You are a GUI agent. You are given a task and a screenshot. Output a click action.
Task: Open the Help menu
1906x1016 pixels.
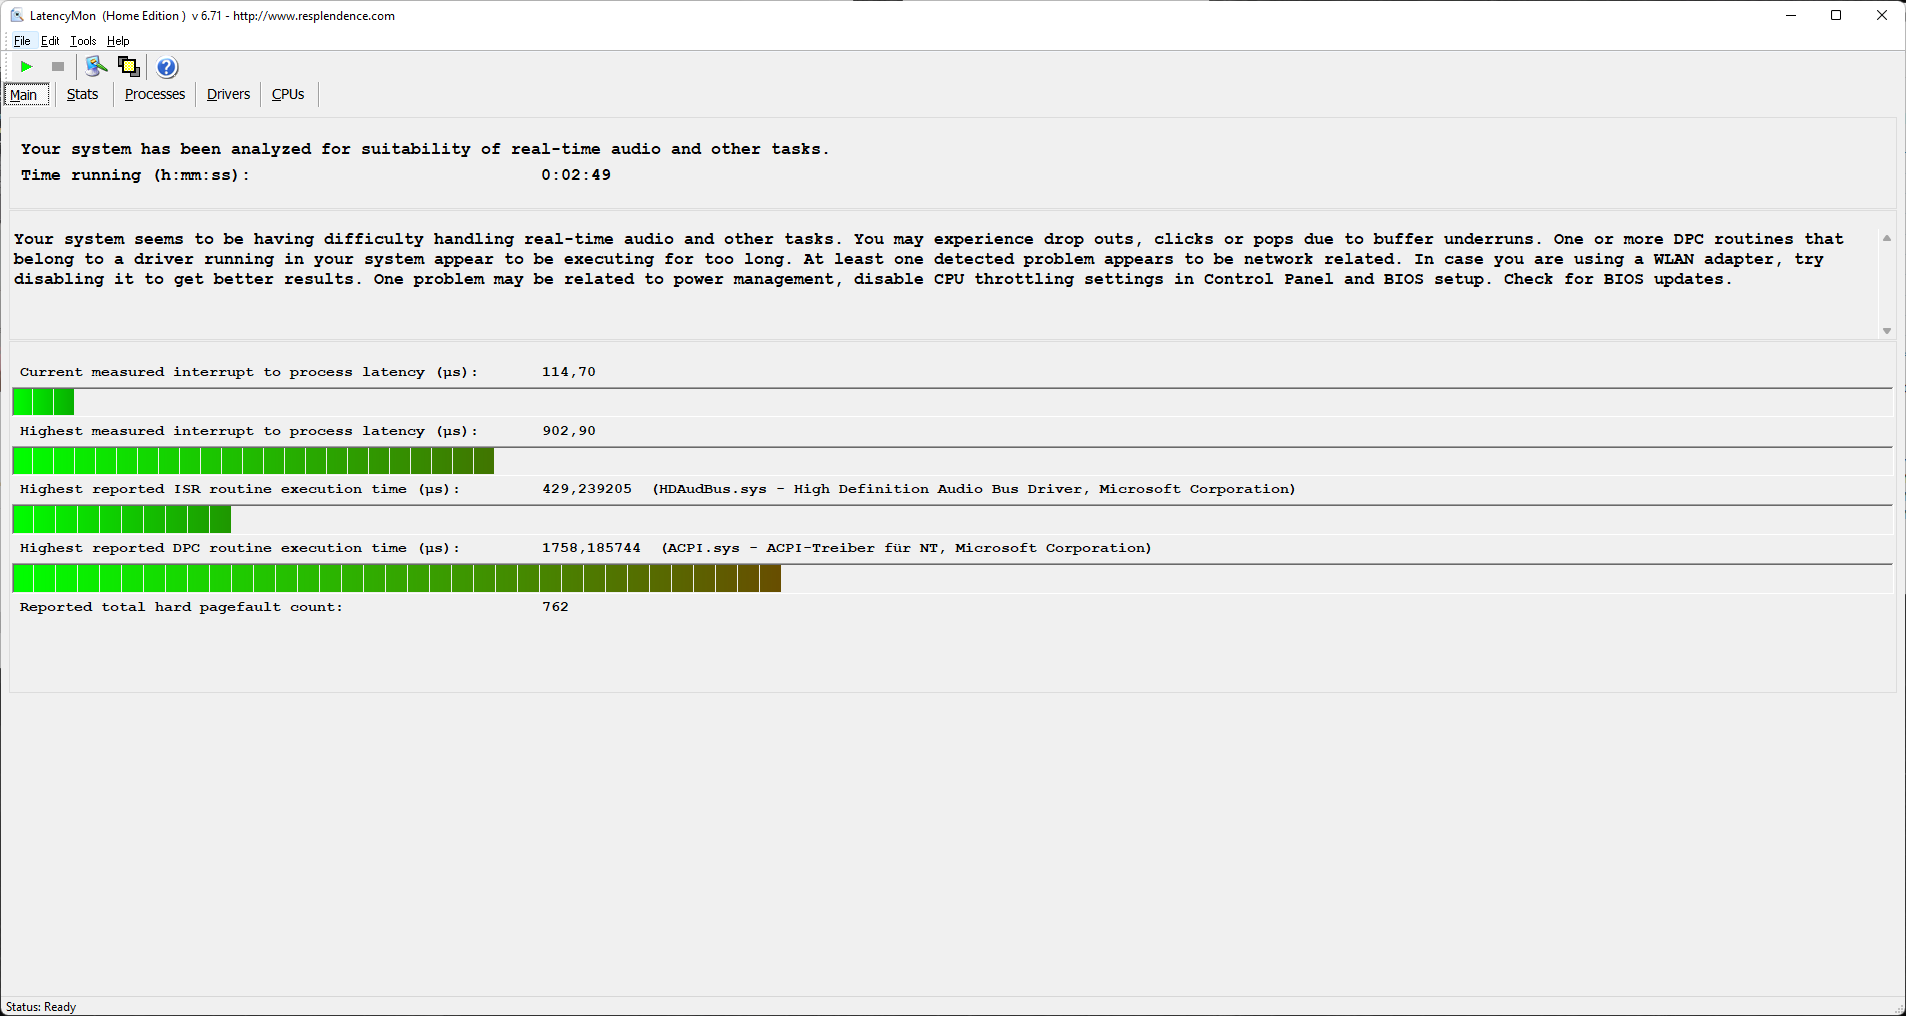[x=118, y=41]
